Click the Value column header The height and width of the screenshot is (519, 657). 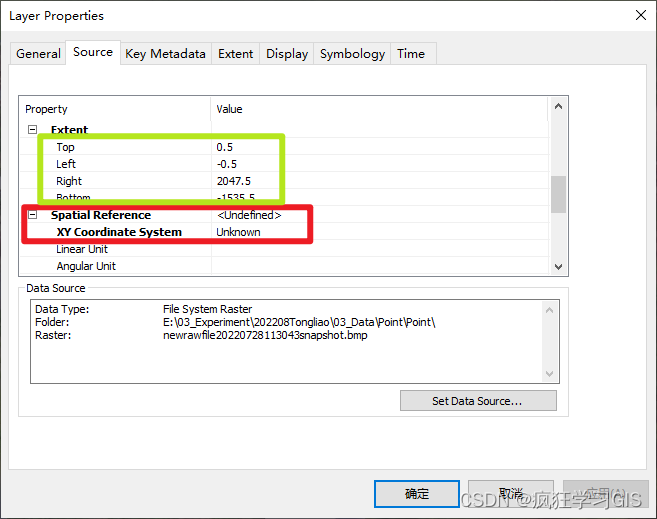click(379, 109)
